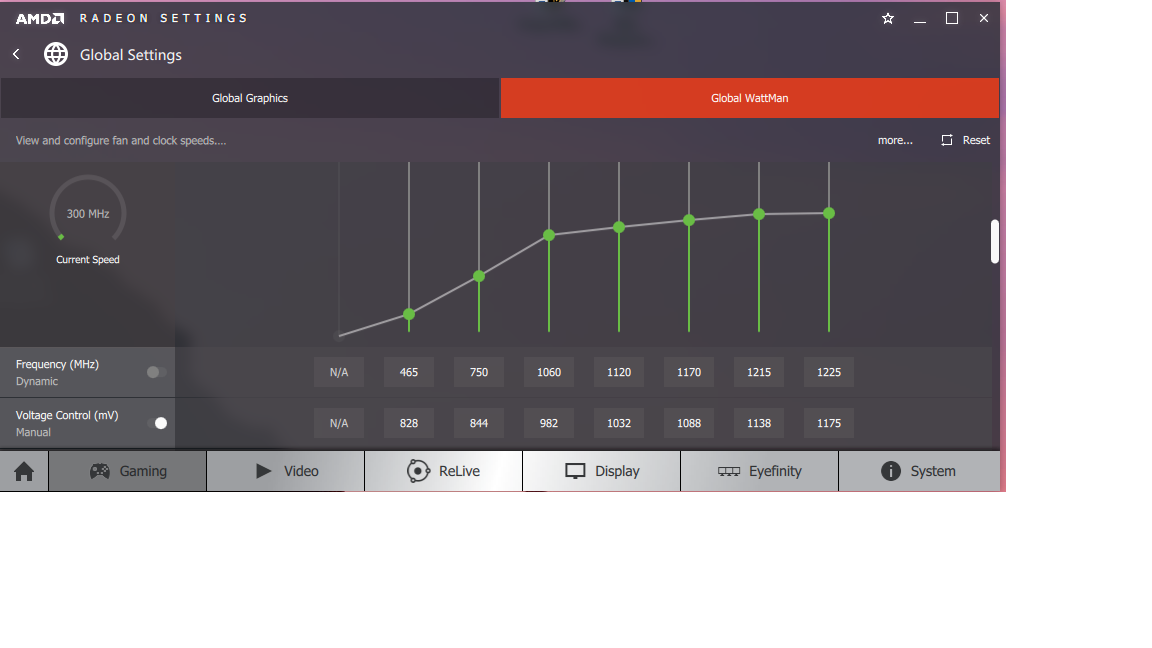Click the Frequency N/A field
1152x648 pixels.
coord(339,372)
